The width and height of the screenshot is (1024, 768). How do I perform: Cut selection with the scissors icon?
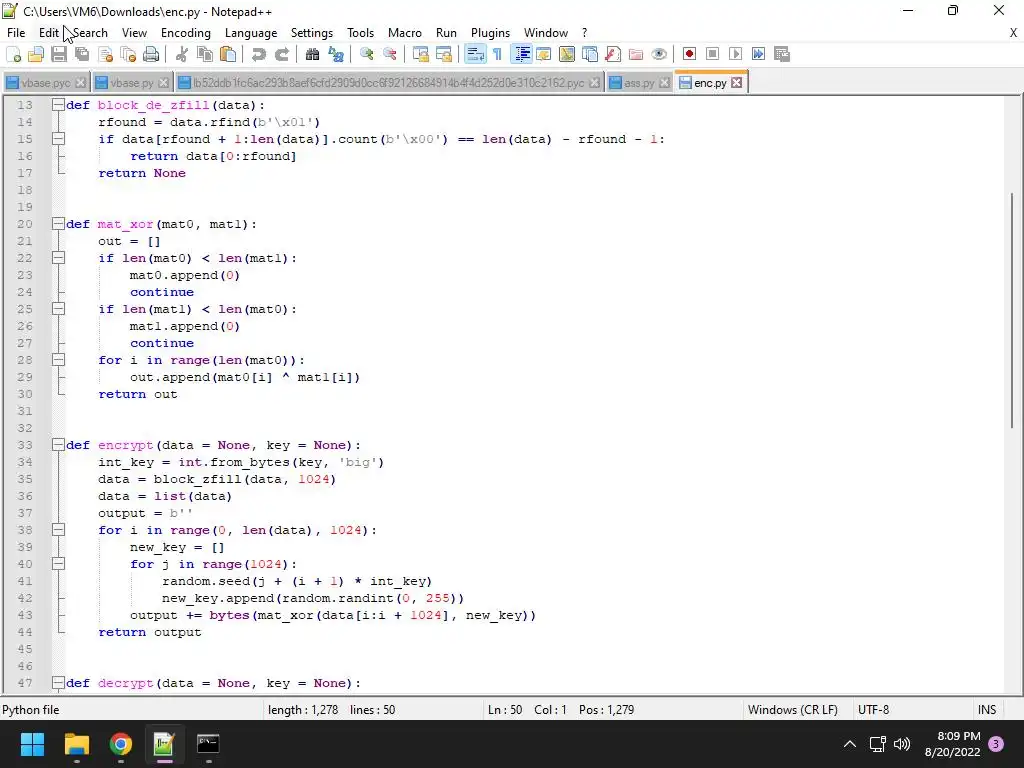click(x=182, y=54)
